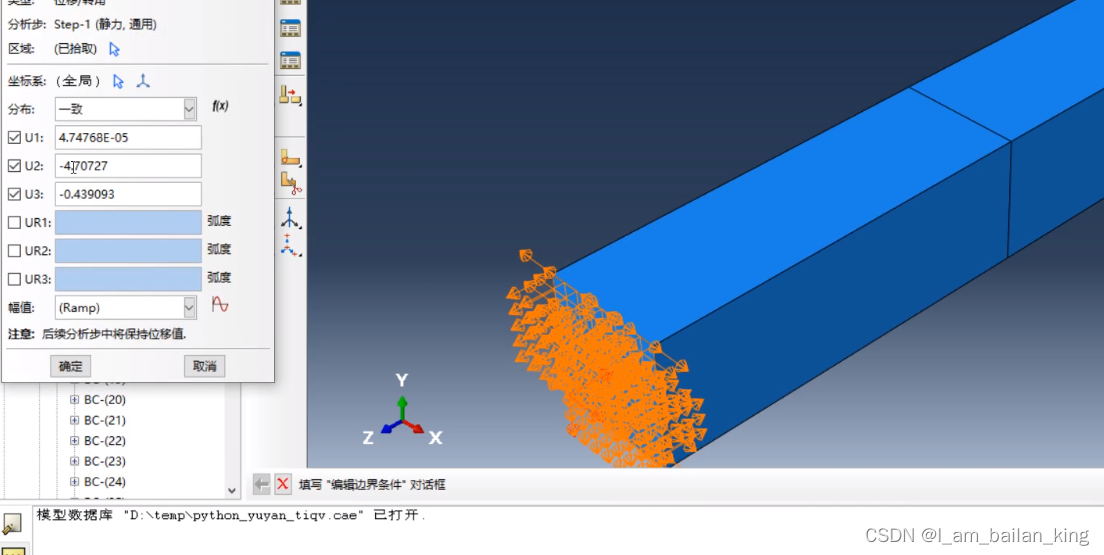The height and width of the screenshot is (555, 1104).
Task: Click the datum point creation tool
Action: coord(290,245)
